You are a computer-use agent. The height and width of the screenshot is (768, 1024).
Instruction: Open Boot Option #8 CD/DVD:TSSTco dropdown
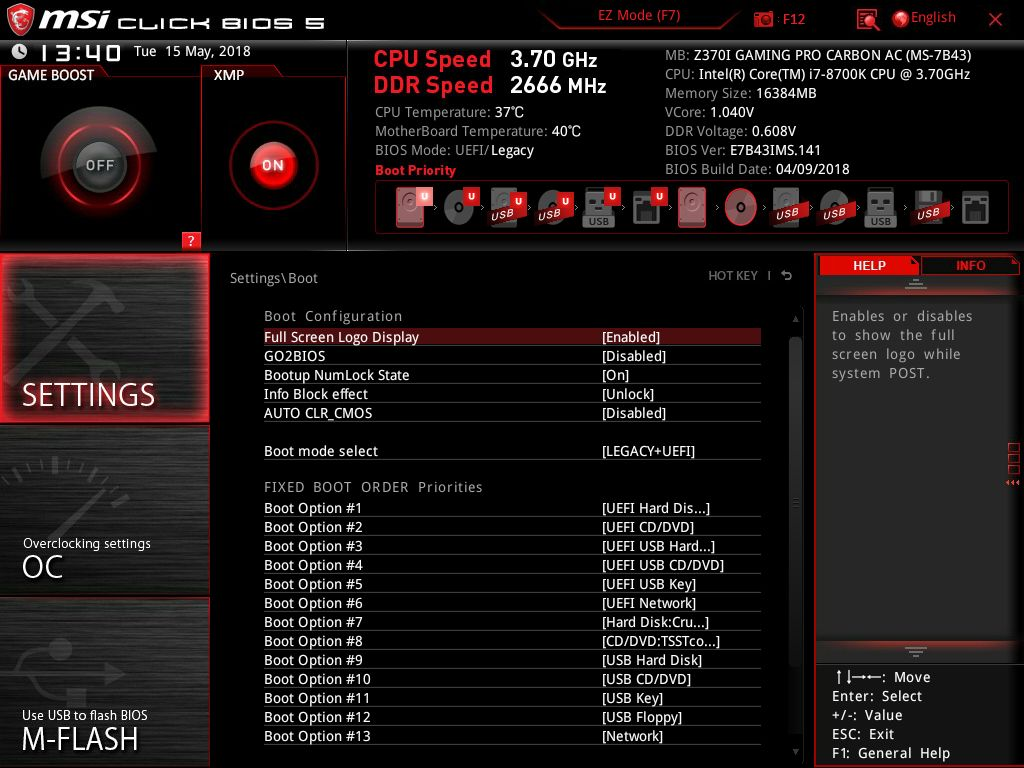click(512, 641)
